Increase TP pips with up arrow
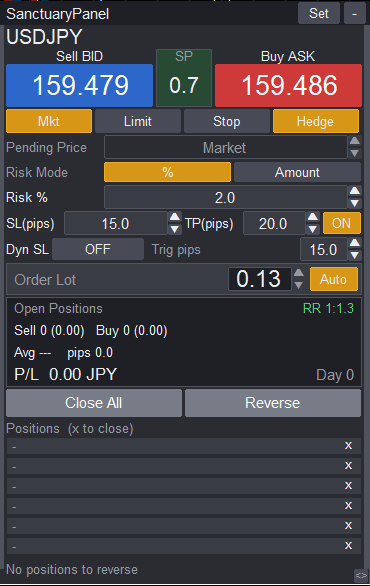This screenshot has height=586, width=370. [313, 217]
